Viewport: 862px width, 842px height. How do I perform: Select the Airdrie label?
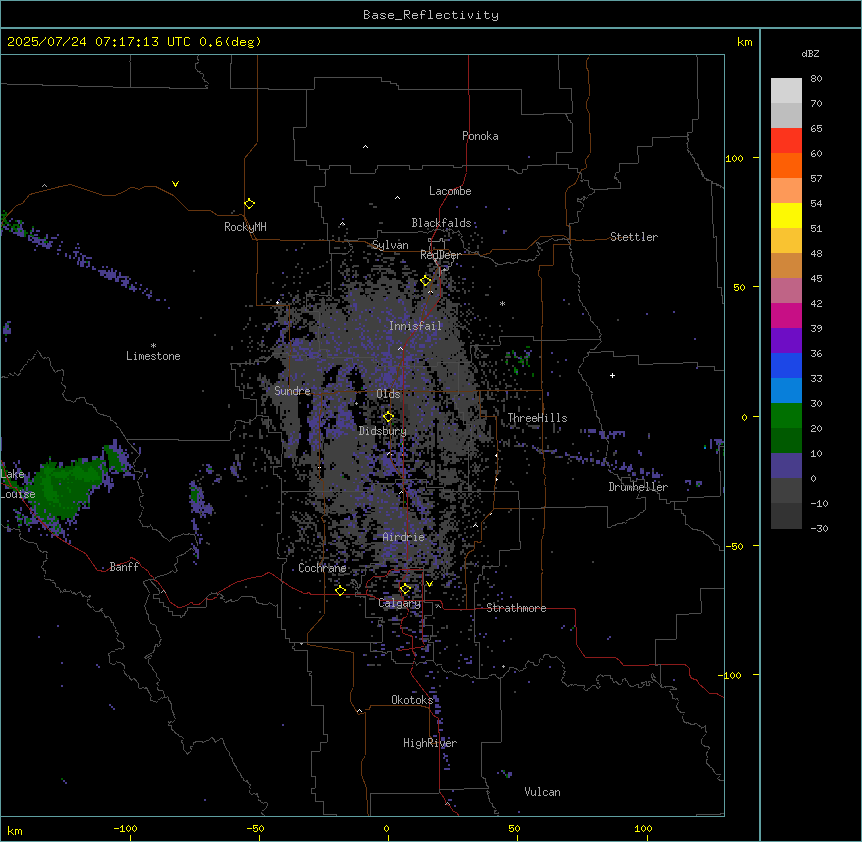pyautogui.click(x=404, y=537)
